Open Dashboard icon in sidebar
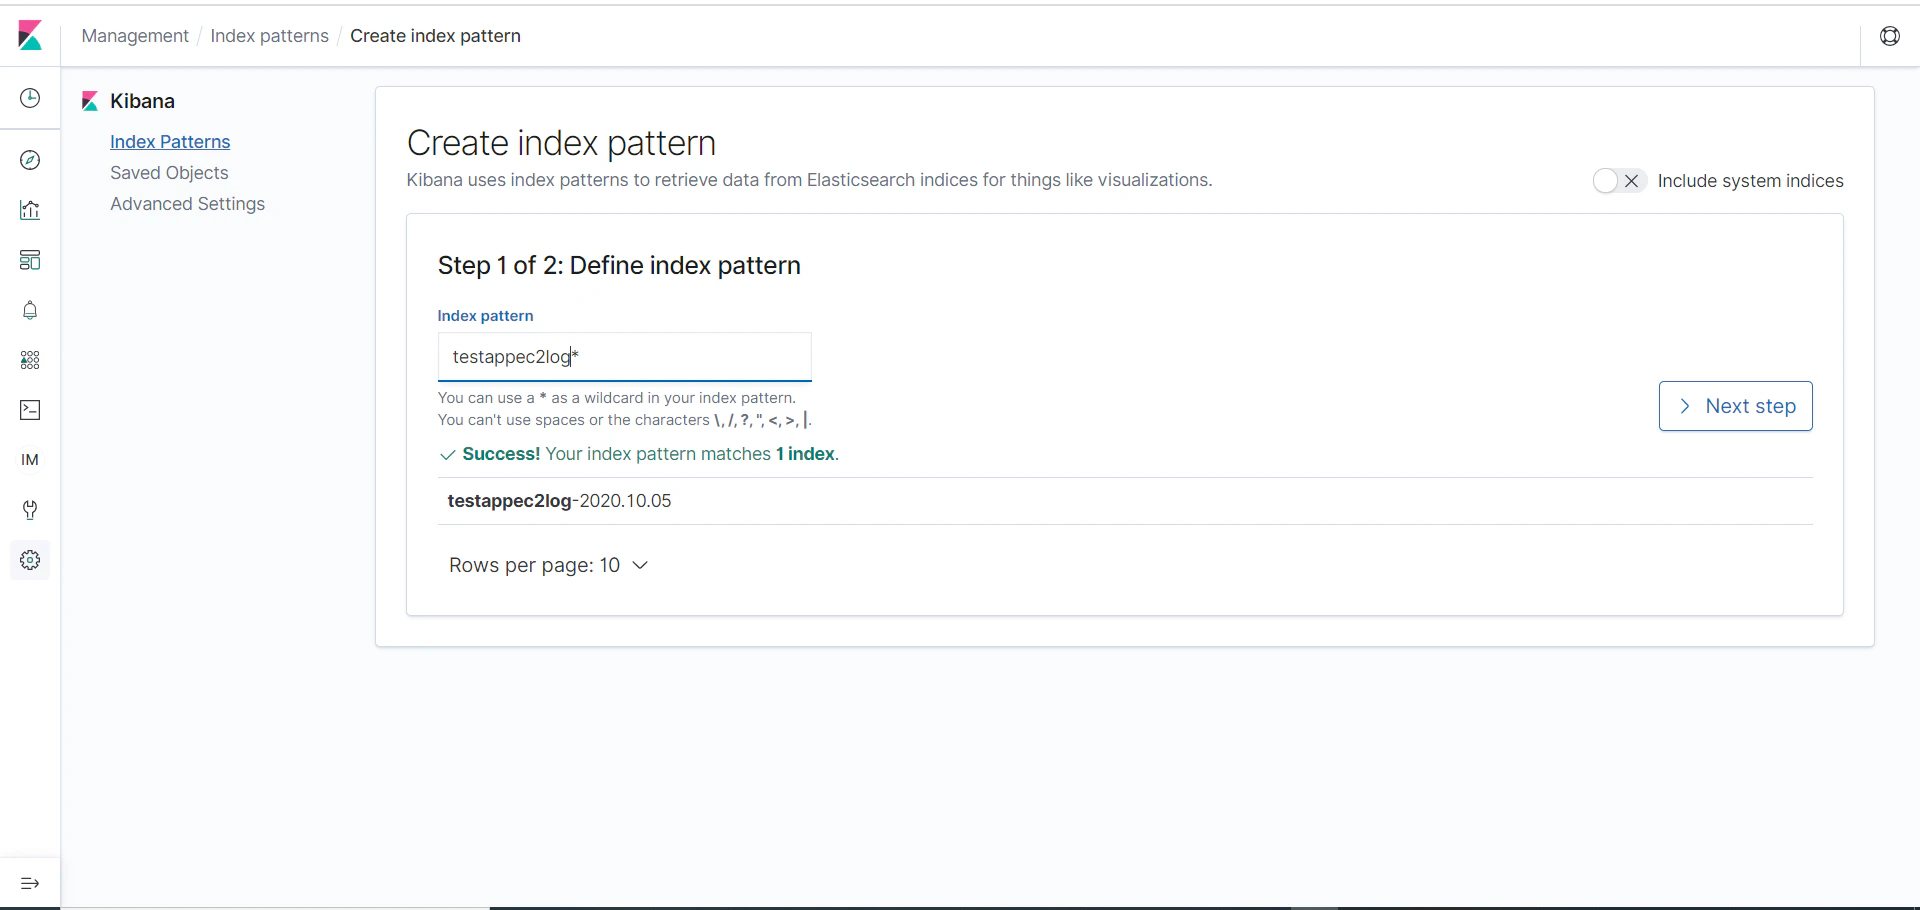The height and width of the screenshot is (910, 1920). [x=30, y=260]
